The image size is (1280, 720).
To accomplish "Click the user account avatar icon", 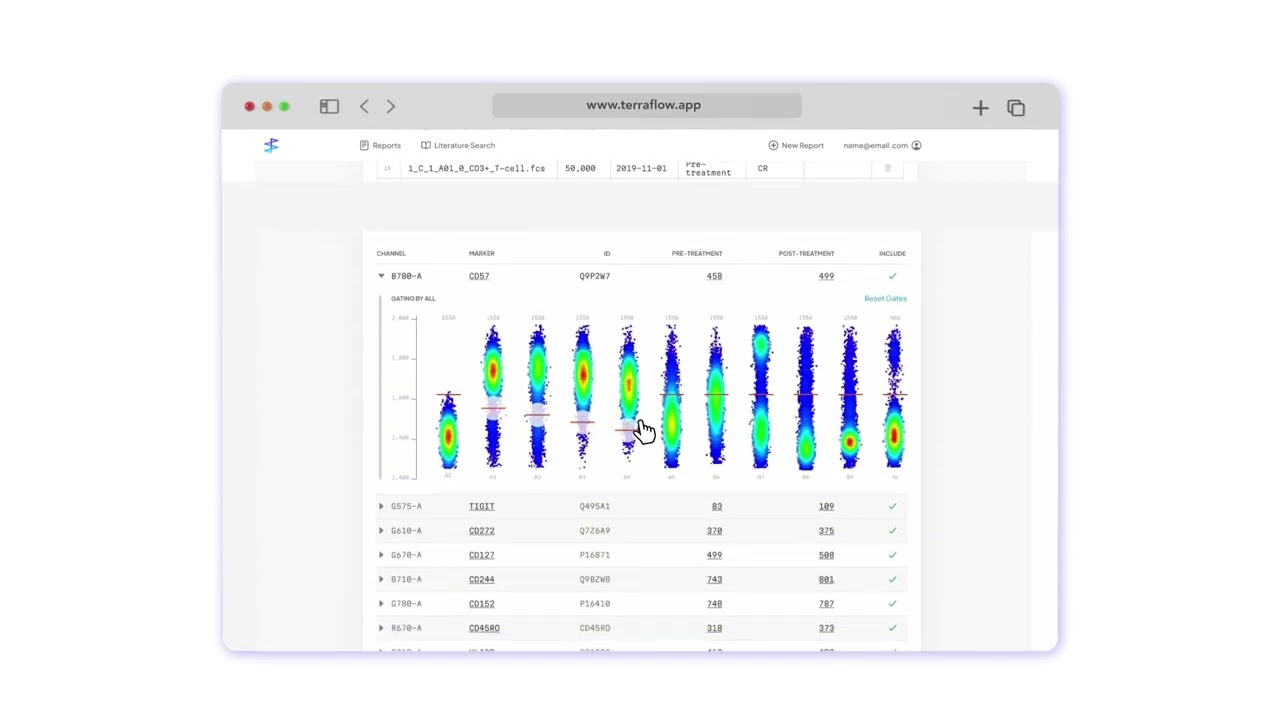I will tap(916, 145).
